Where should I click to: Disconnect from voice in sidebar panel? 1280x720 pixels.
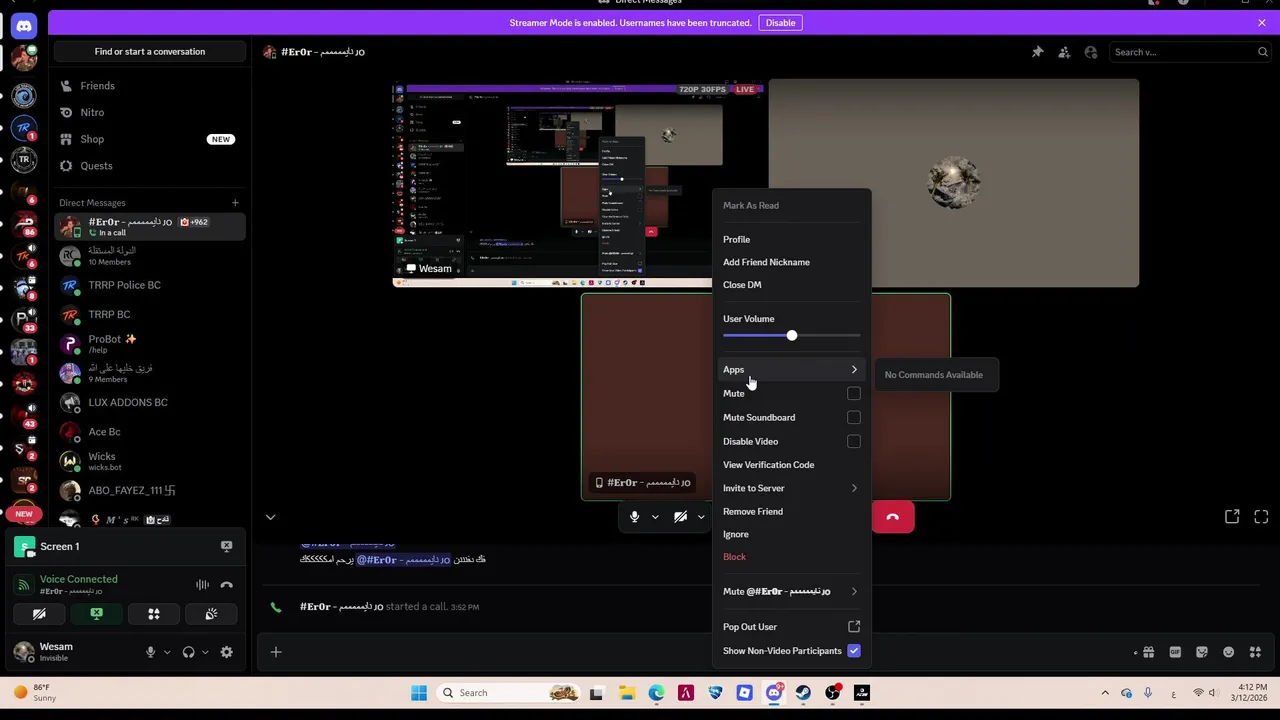point(227,585)
